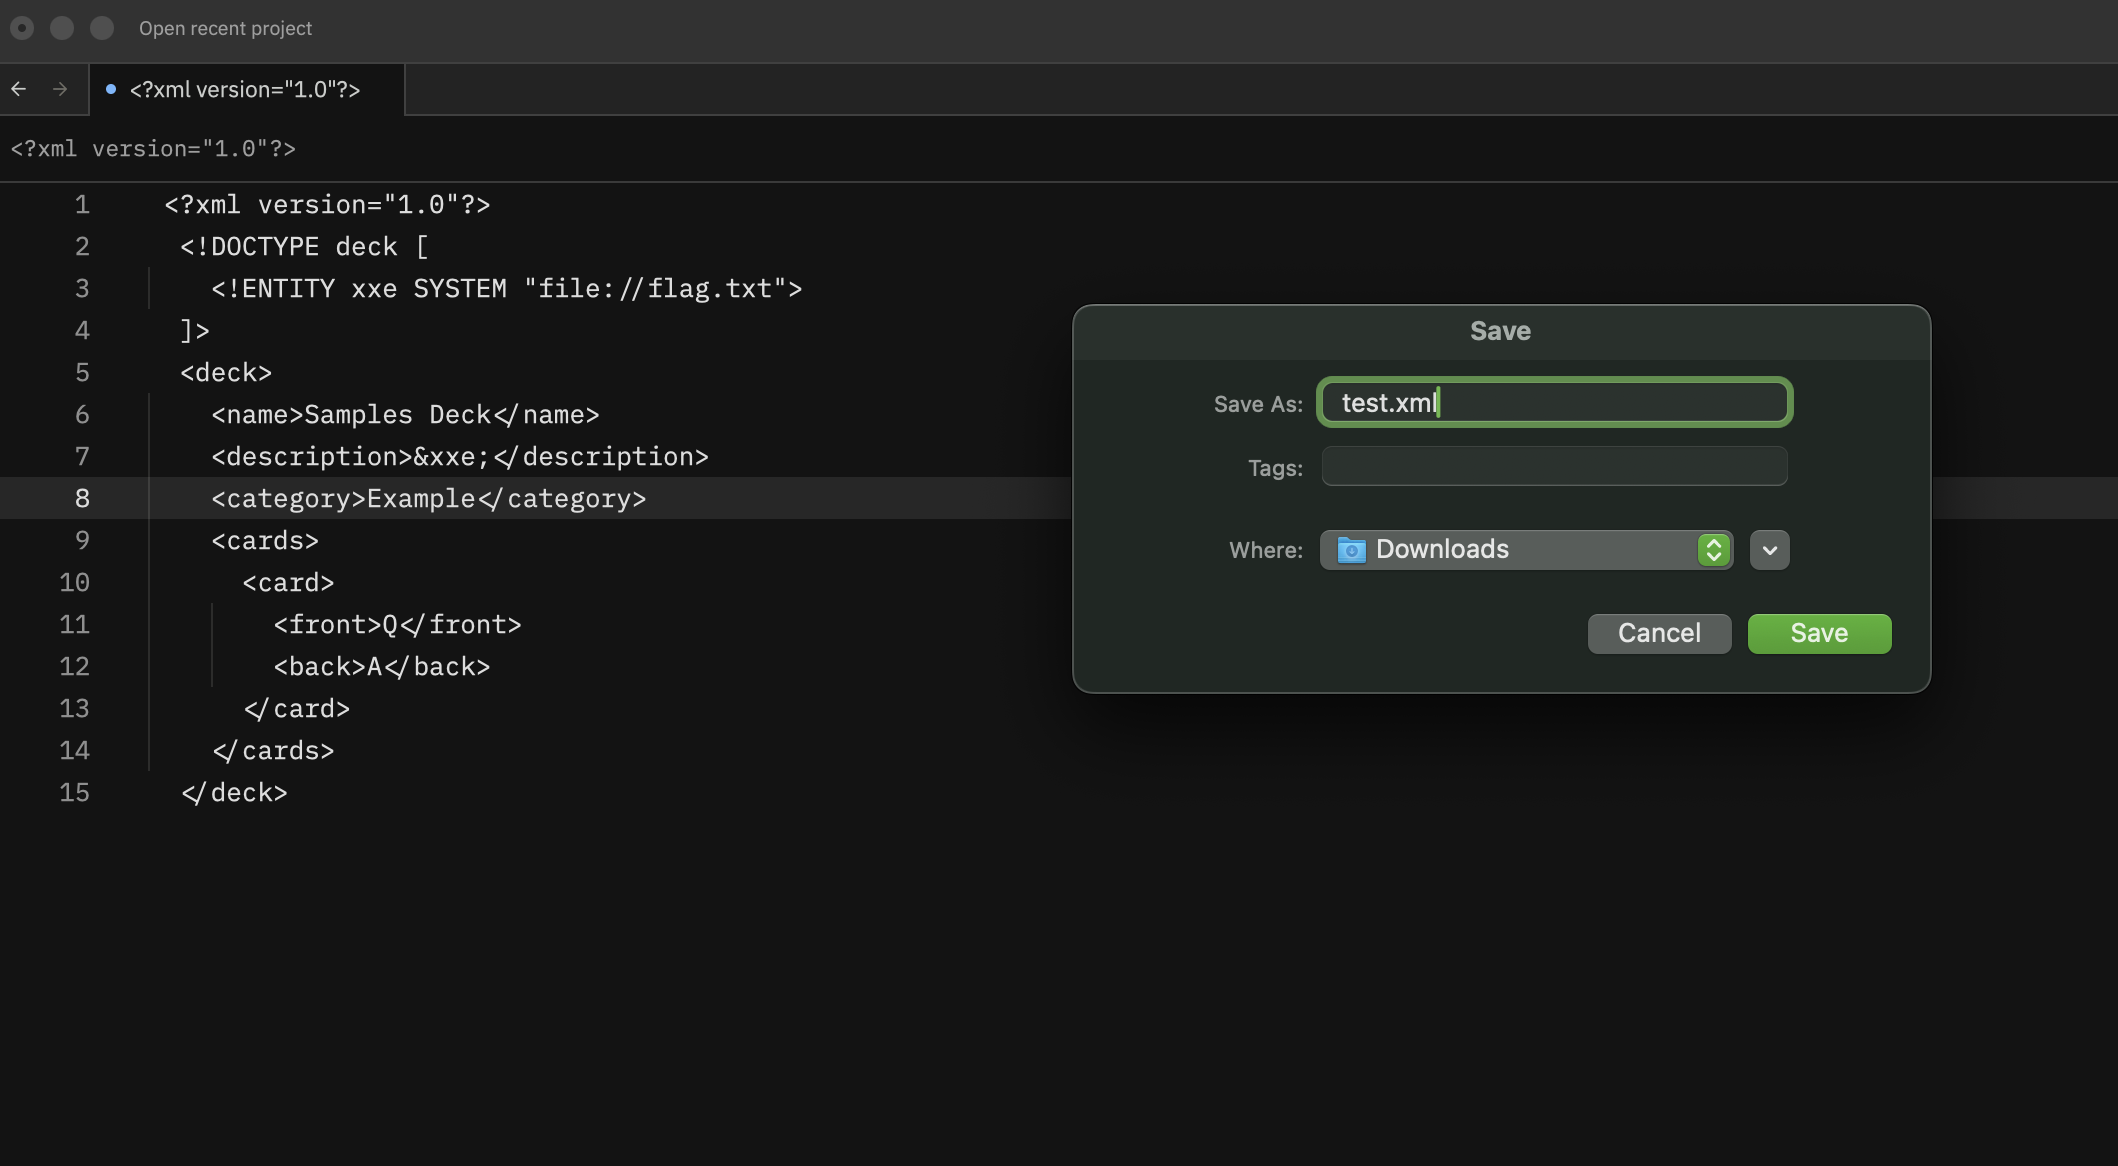Click the forward navigation arrow
2118x1166 pixels.
(60, 89)
